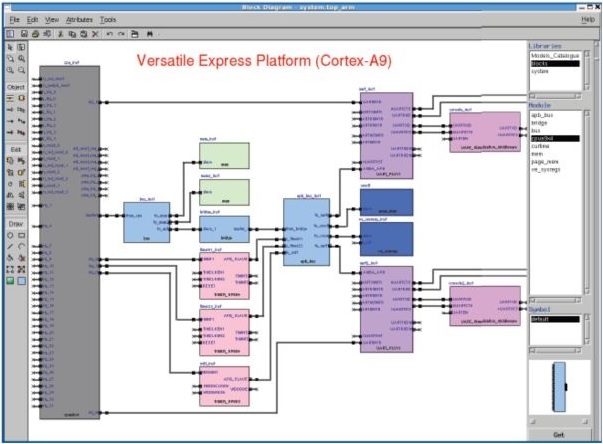Click the Save diskette toolbar icon
The height and width of the screenshot is (444, 603).
click(x=24, y=34)
